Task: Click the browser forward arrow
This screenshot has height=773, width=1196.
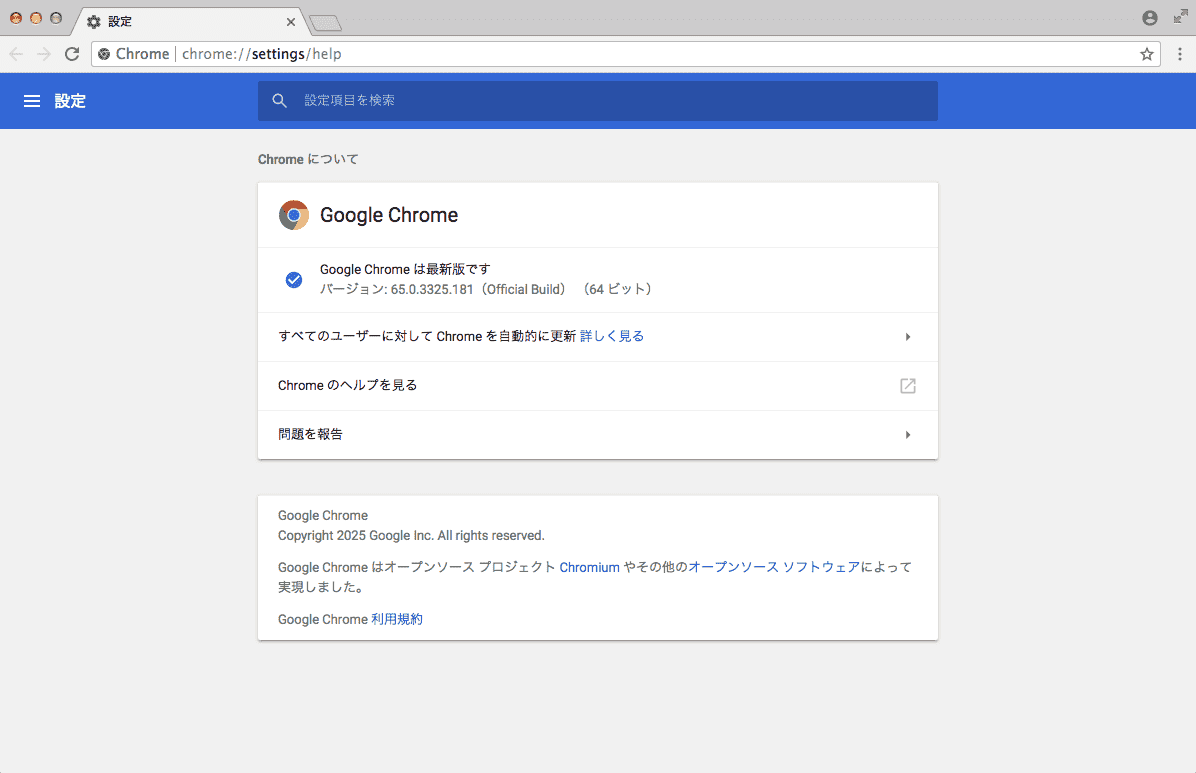Action: 43,54
